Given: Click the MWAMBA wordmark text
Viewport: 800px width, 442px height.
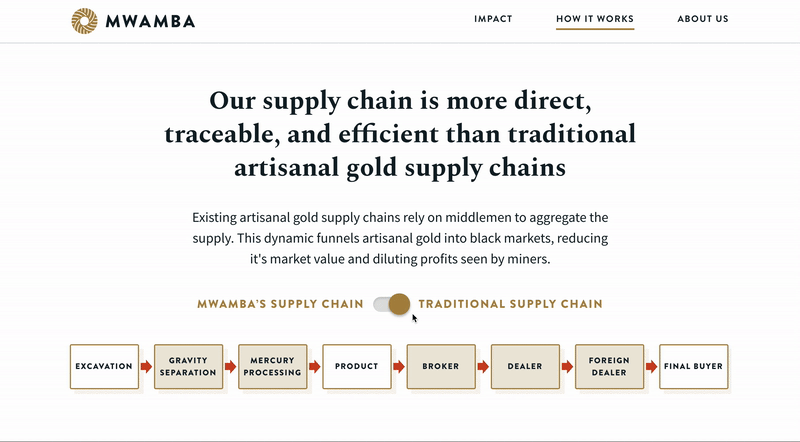Looking at the screenshot, I should click(x=151, y=21).
